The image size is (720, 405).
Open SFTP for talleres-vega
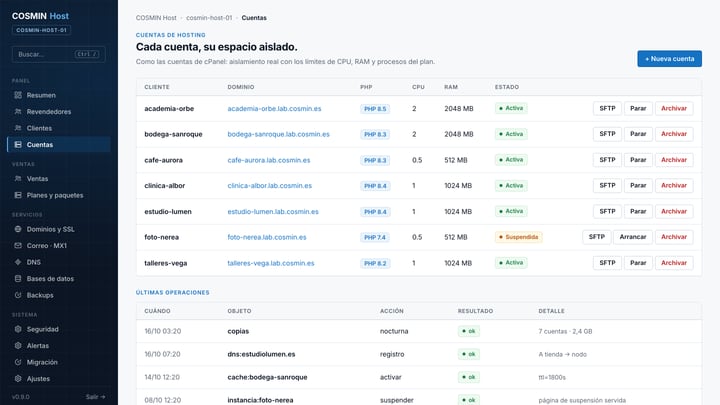coord(607,263)
